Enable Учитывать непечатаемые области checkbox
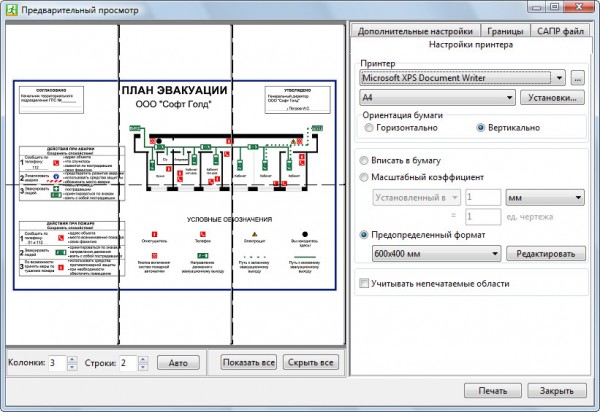 [x=366, y=285]
